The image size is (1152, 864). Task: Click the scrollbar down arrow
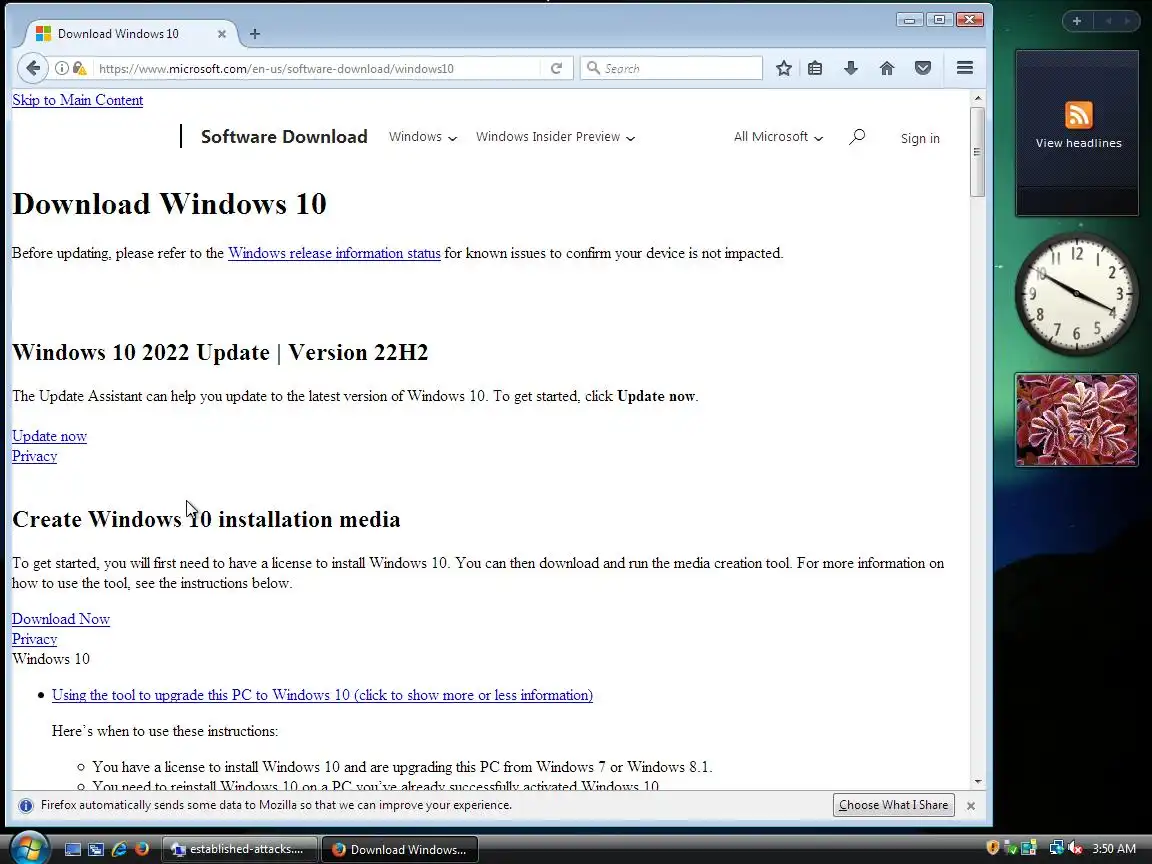pos(977,782)
